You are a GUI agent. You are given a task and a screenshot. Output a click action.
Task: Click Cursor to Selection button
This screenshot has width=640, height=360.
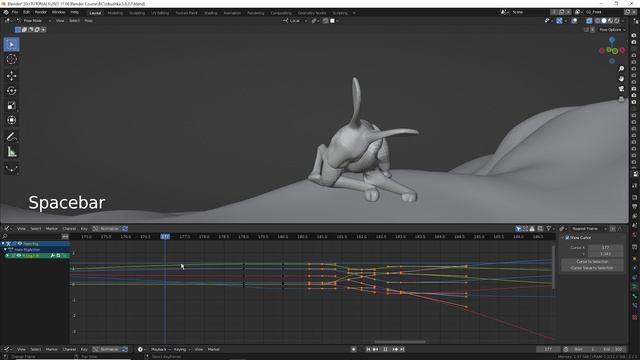pyautogui.click(x=592, y=261)
